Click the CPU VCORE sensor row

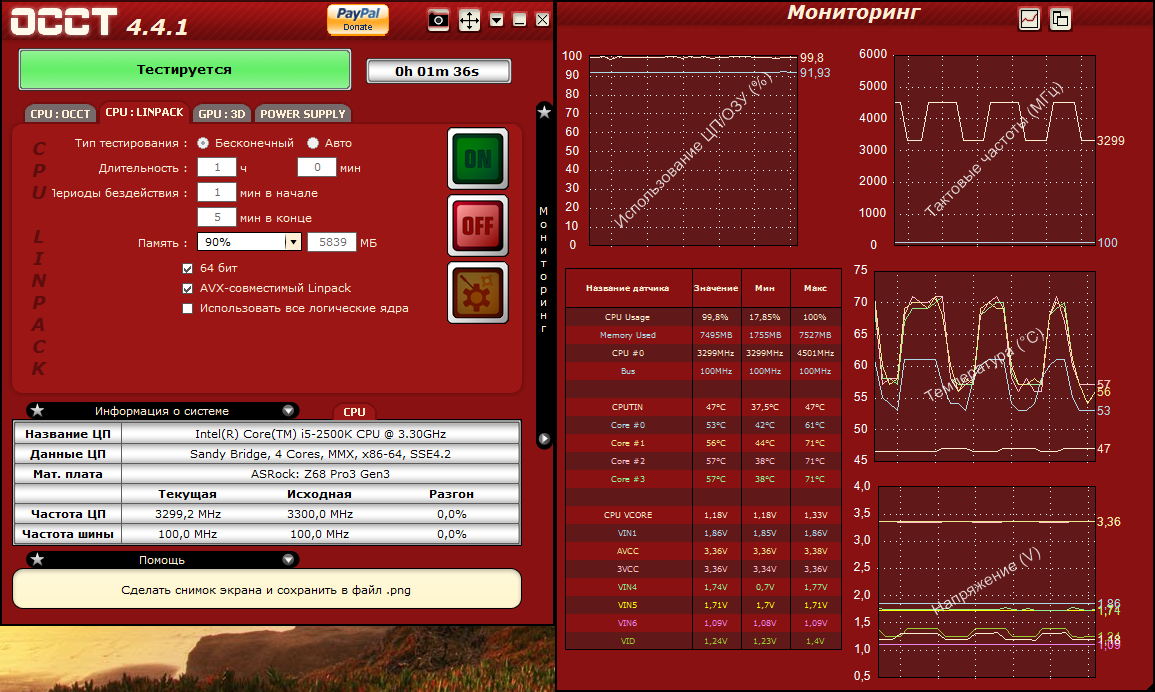click(703, 515)
